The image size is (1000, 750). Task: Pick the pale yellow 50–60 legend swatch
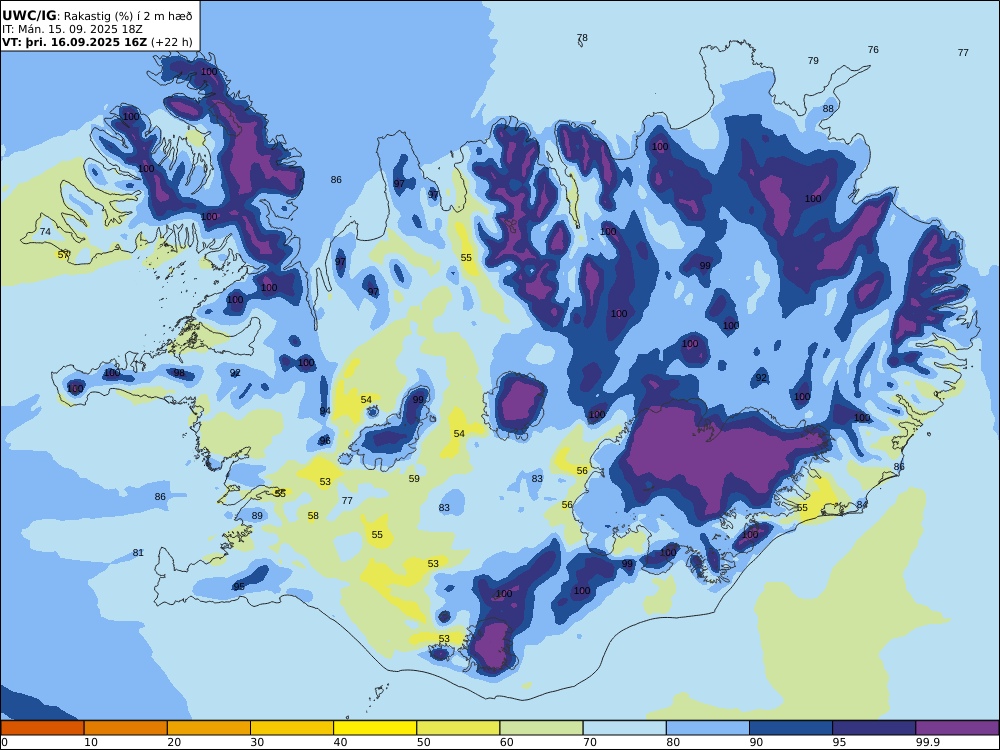tap(458, 728)
